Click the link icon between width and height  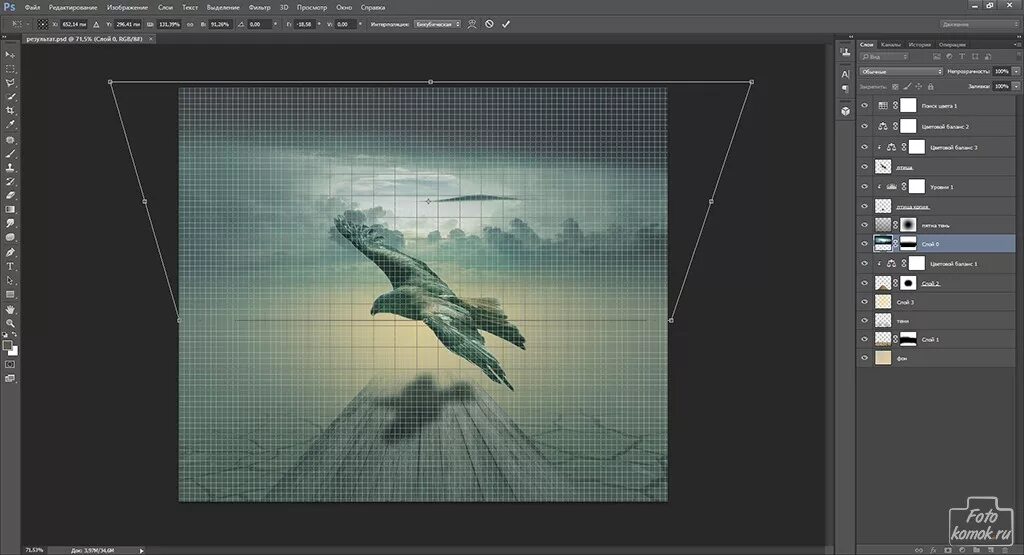[191, 24]
